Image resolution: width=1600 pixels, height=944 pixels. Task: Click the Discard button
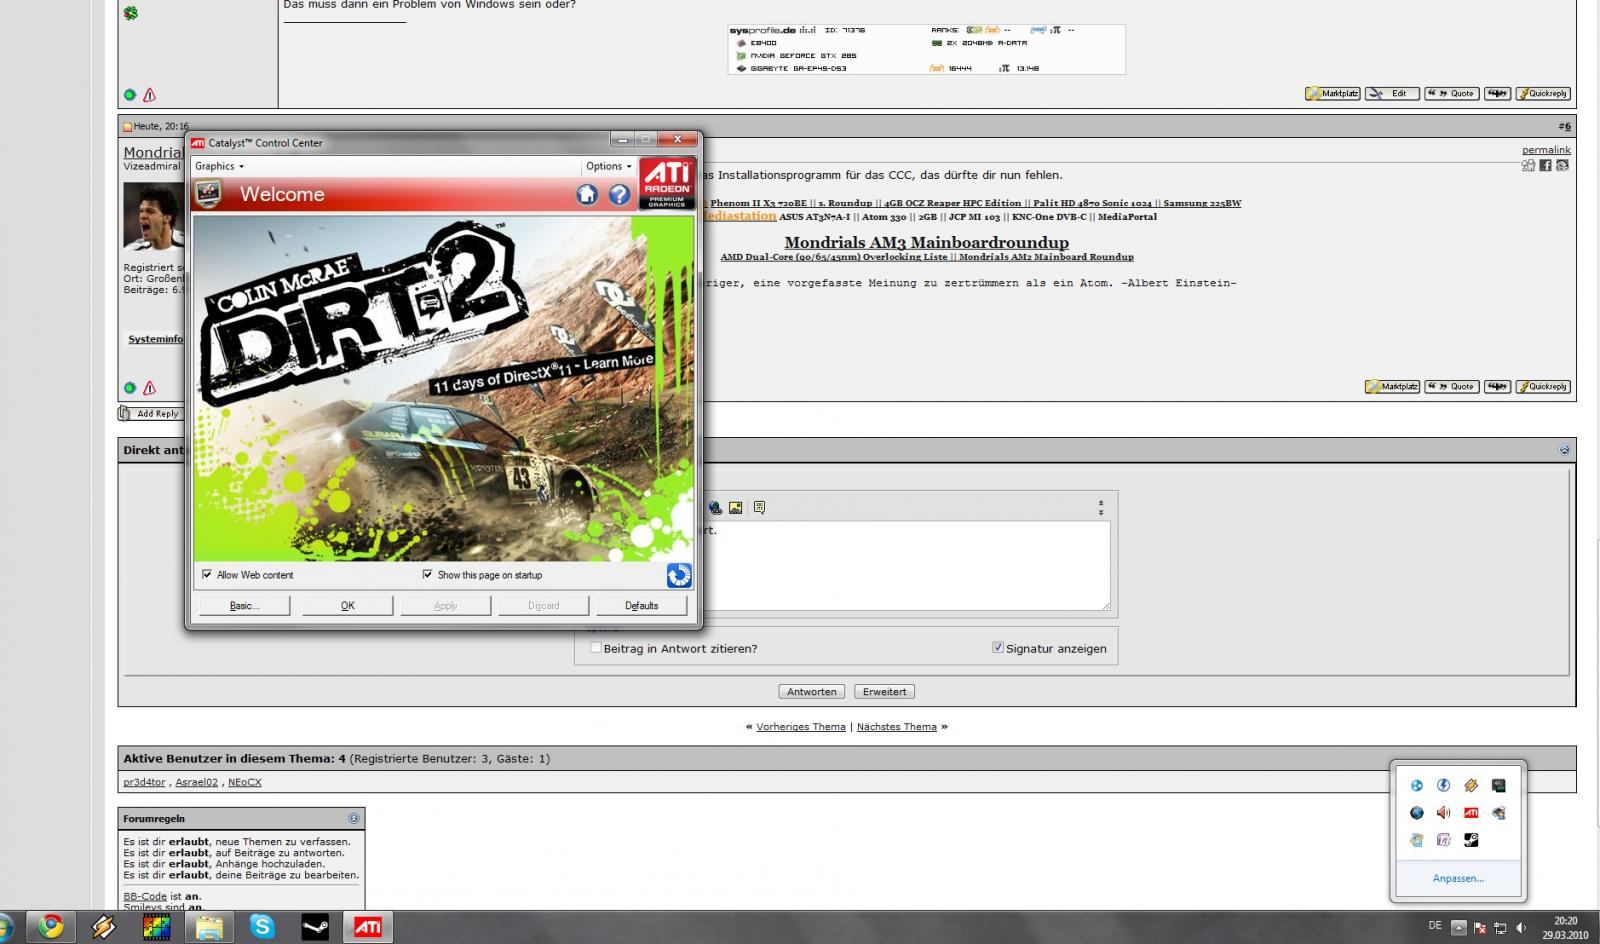[544, 605]
